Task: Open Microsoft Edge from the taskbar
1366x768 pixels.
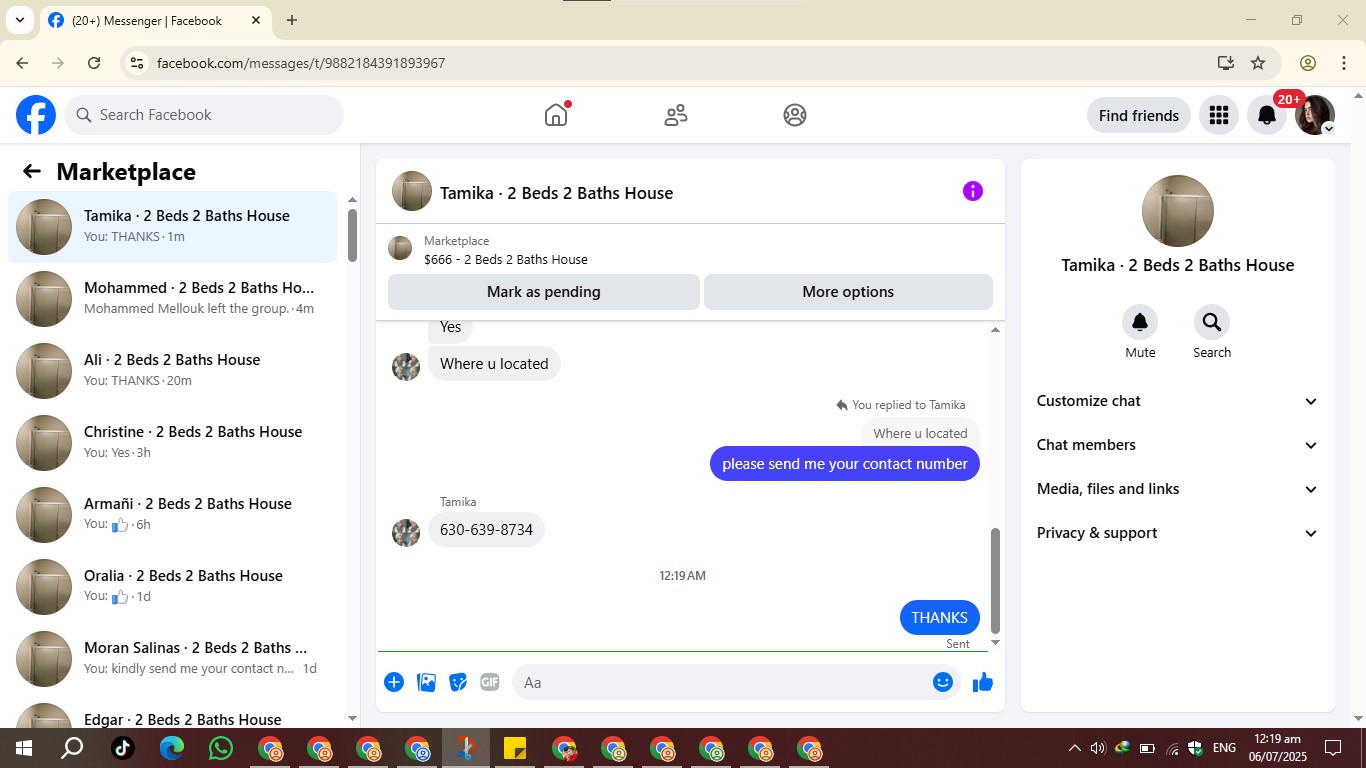Action: pos(172,748)
